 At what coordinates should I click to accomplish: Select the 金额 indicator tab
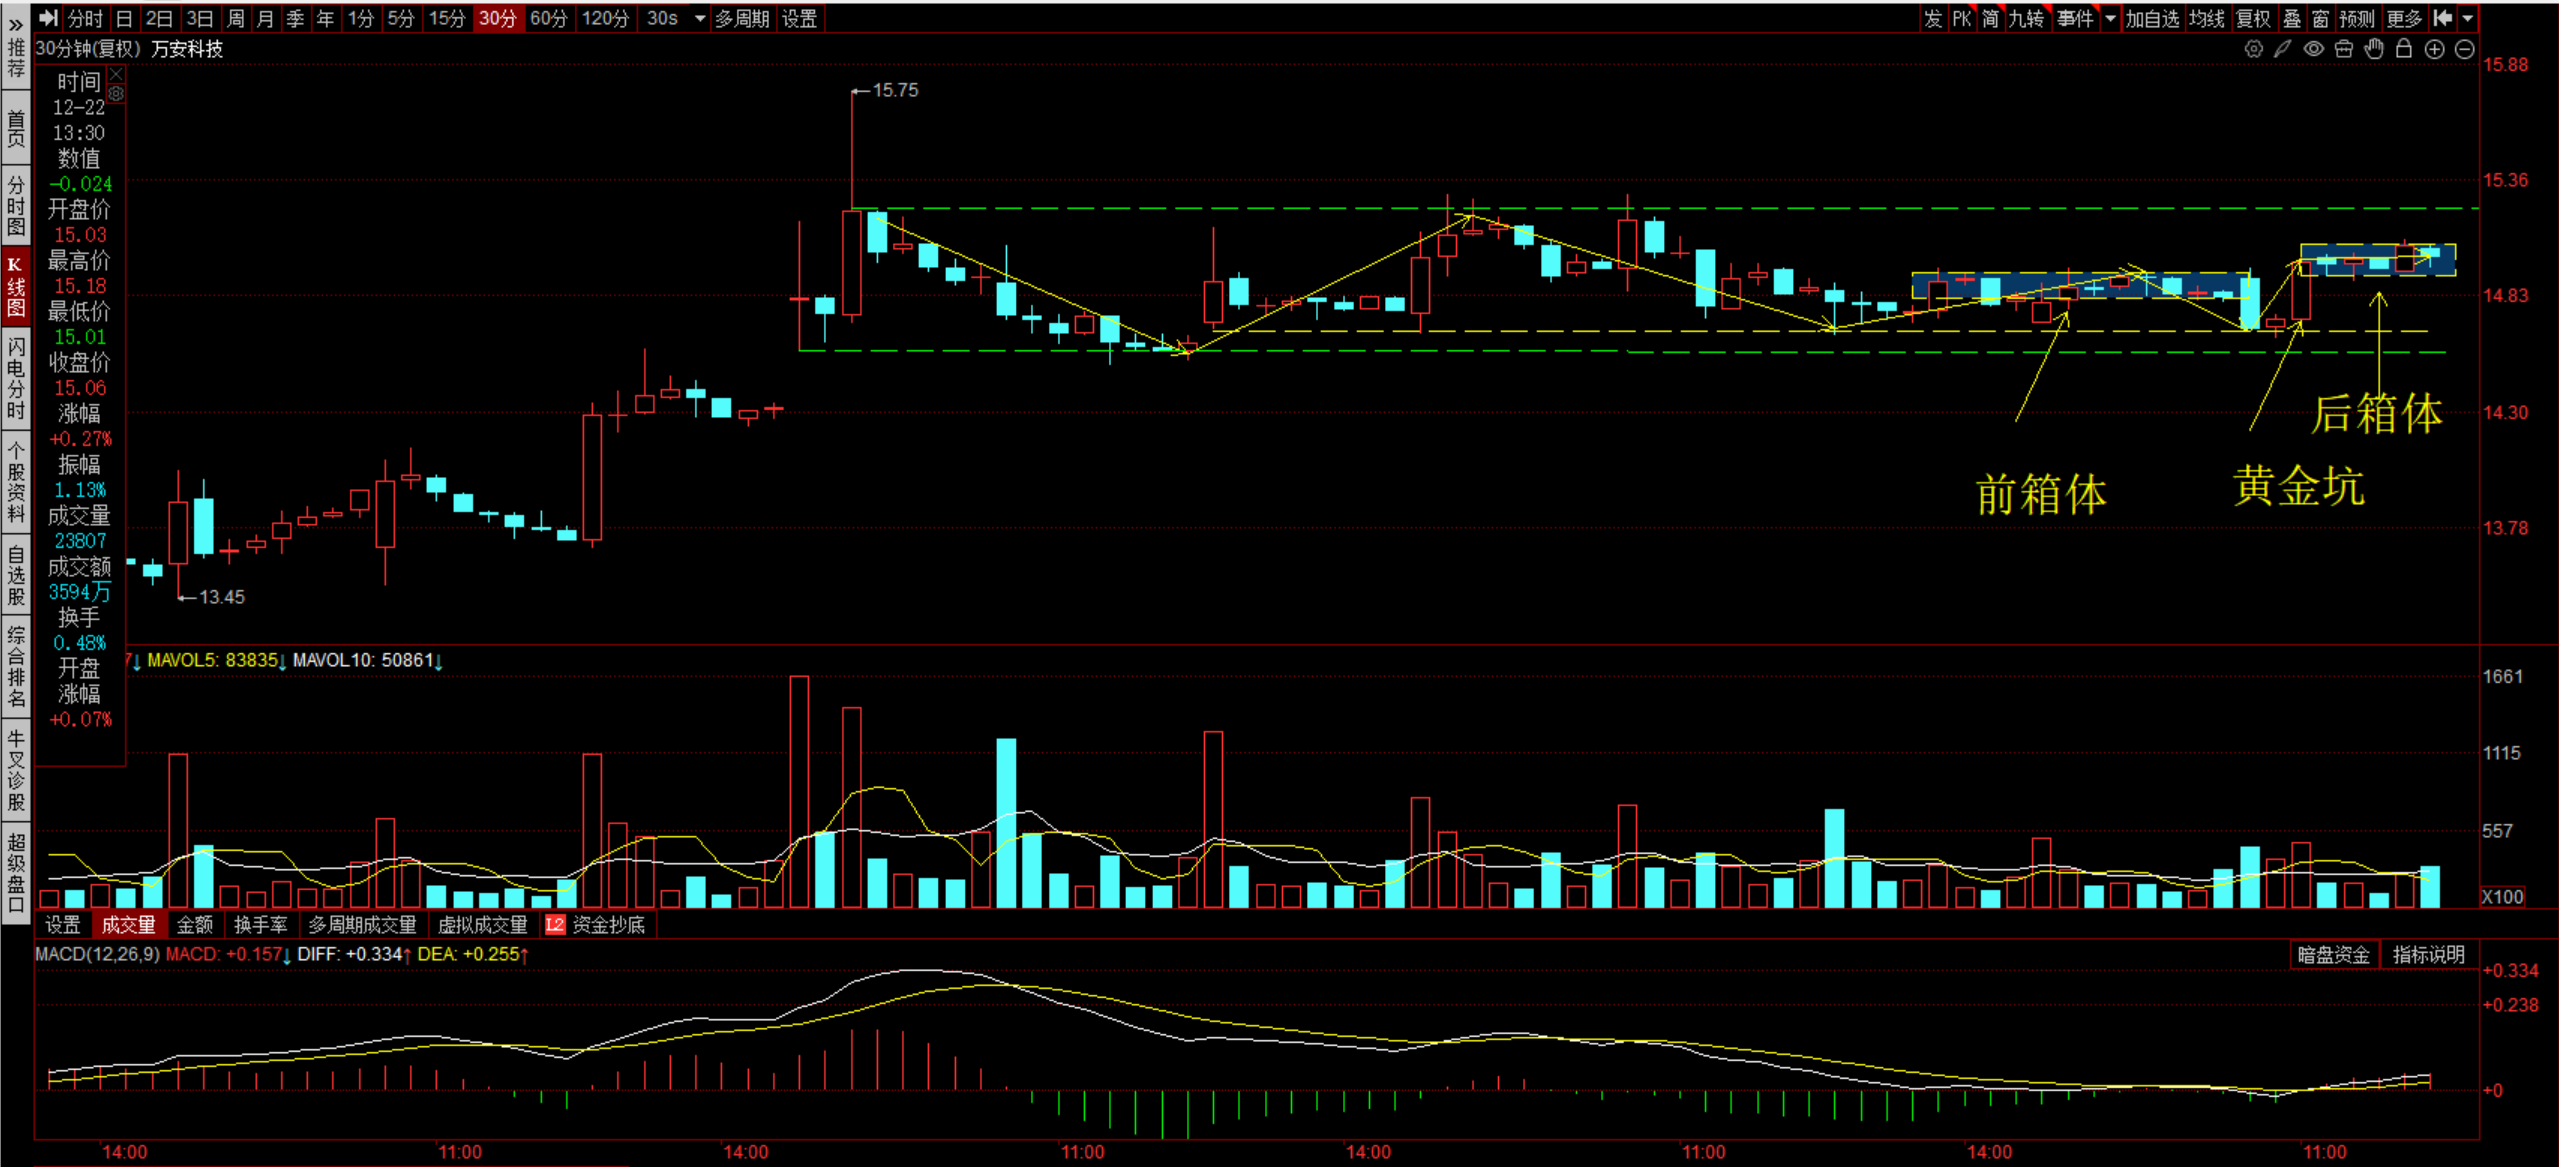(x=194, y=925)
